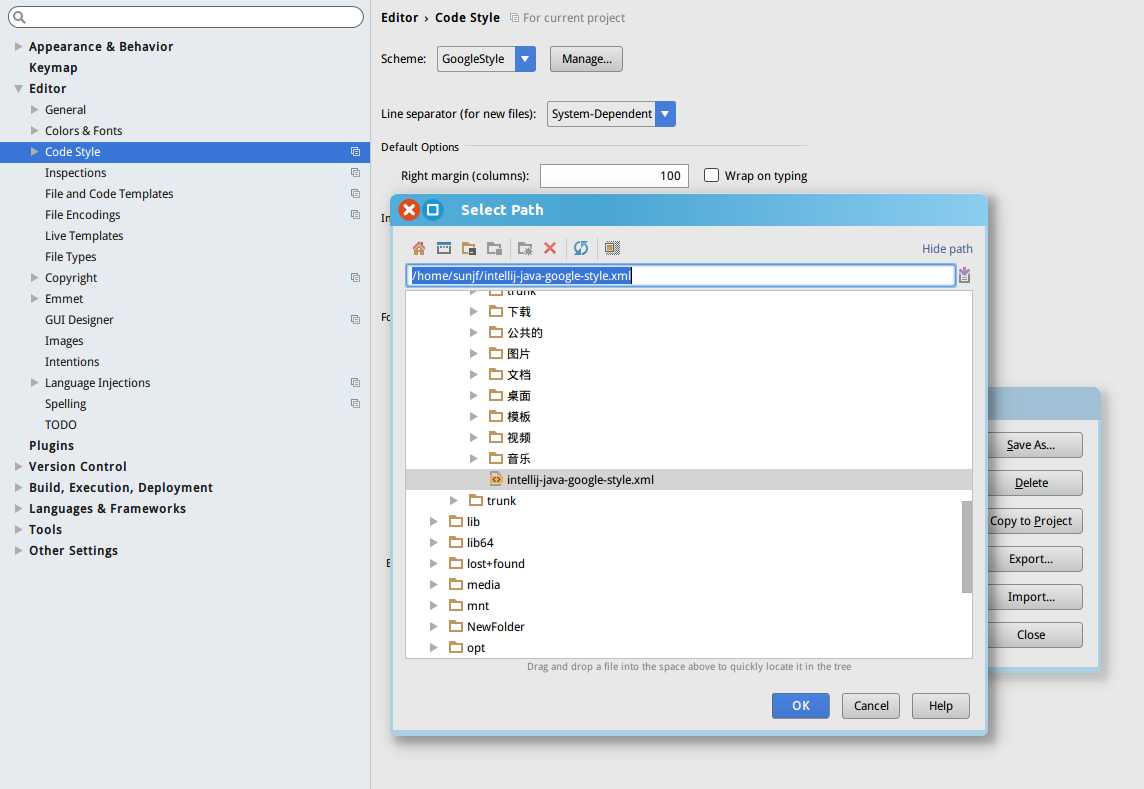Click the search magnifier icon in settings

pos(20,17)
